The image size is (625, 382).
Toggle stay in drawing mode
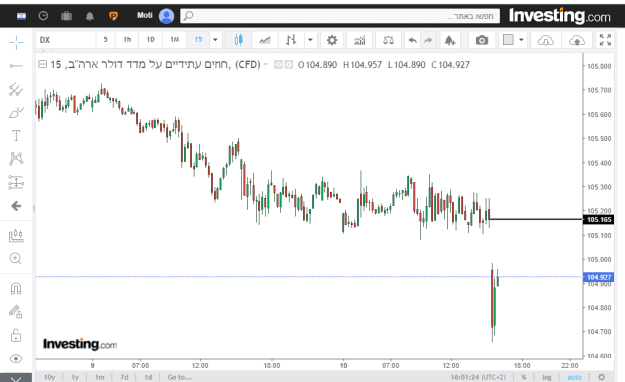[x=16, y=311]
